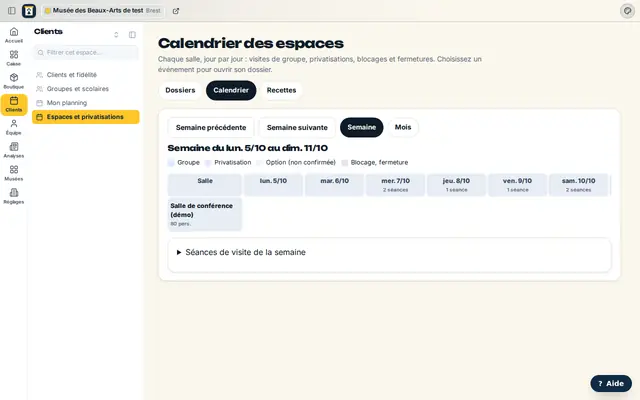This screenshot has height=400, width=640.
Task: Click the mar. 6/10 column header
Action: [334, 185]
